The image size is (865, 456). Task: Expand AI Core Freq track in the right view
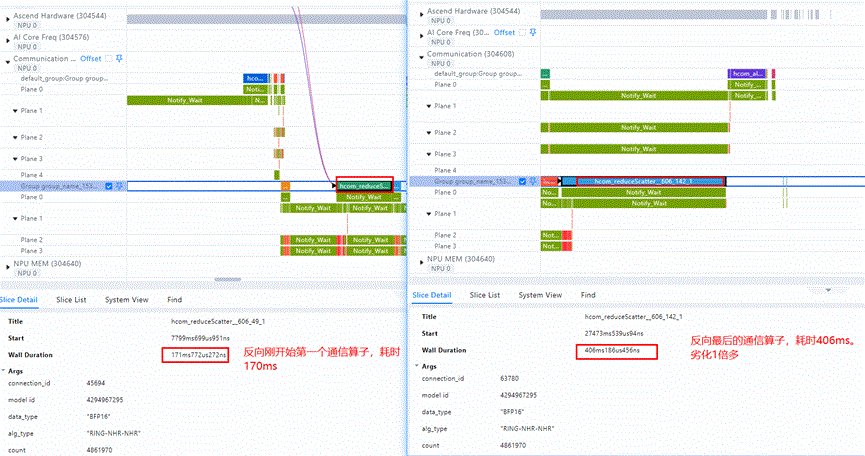[421, 36]
